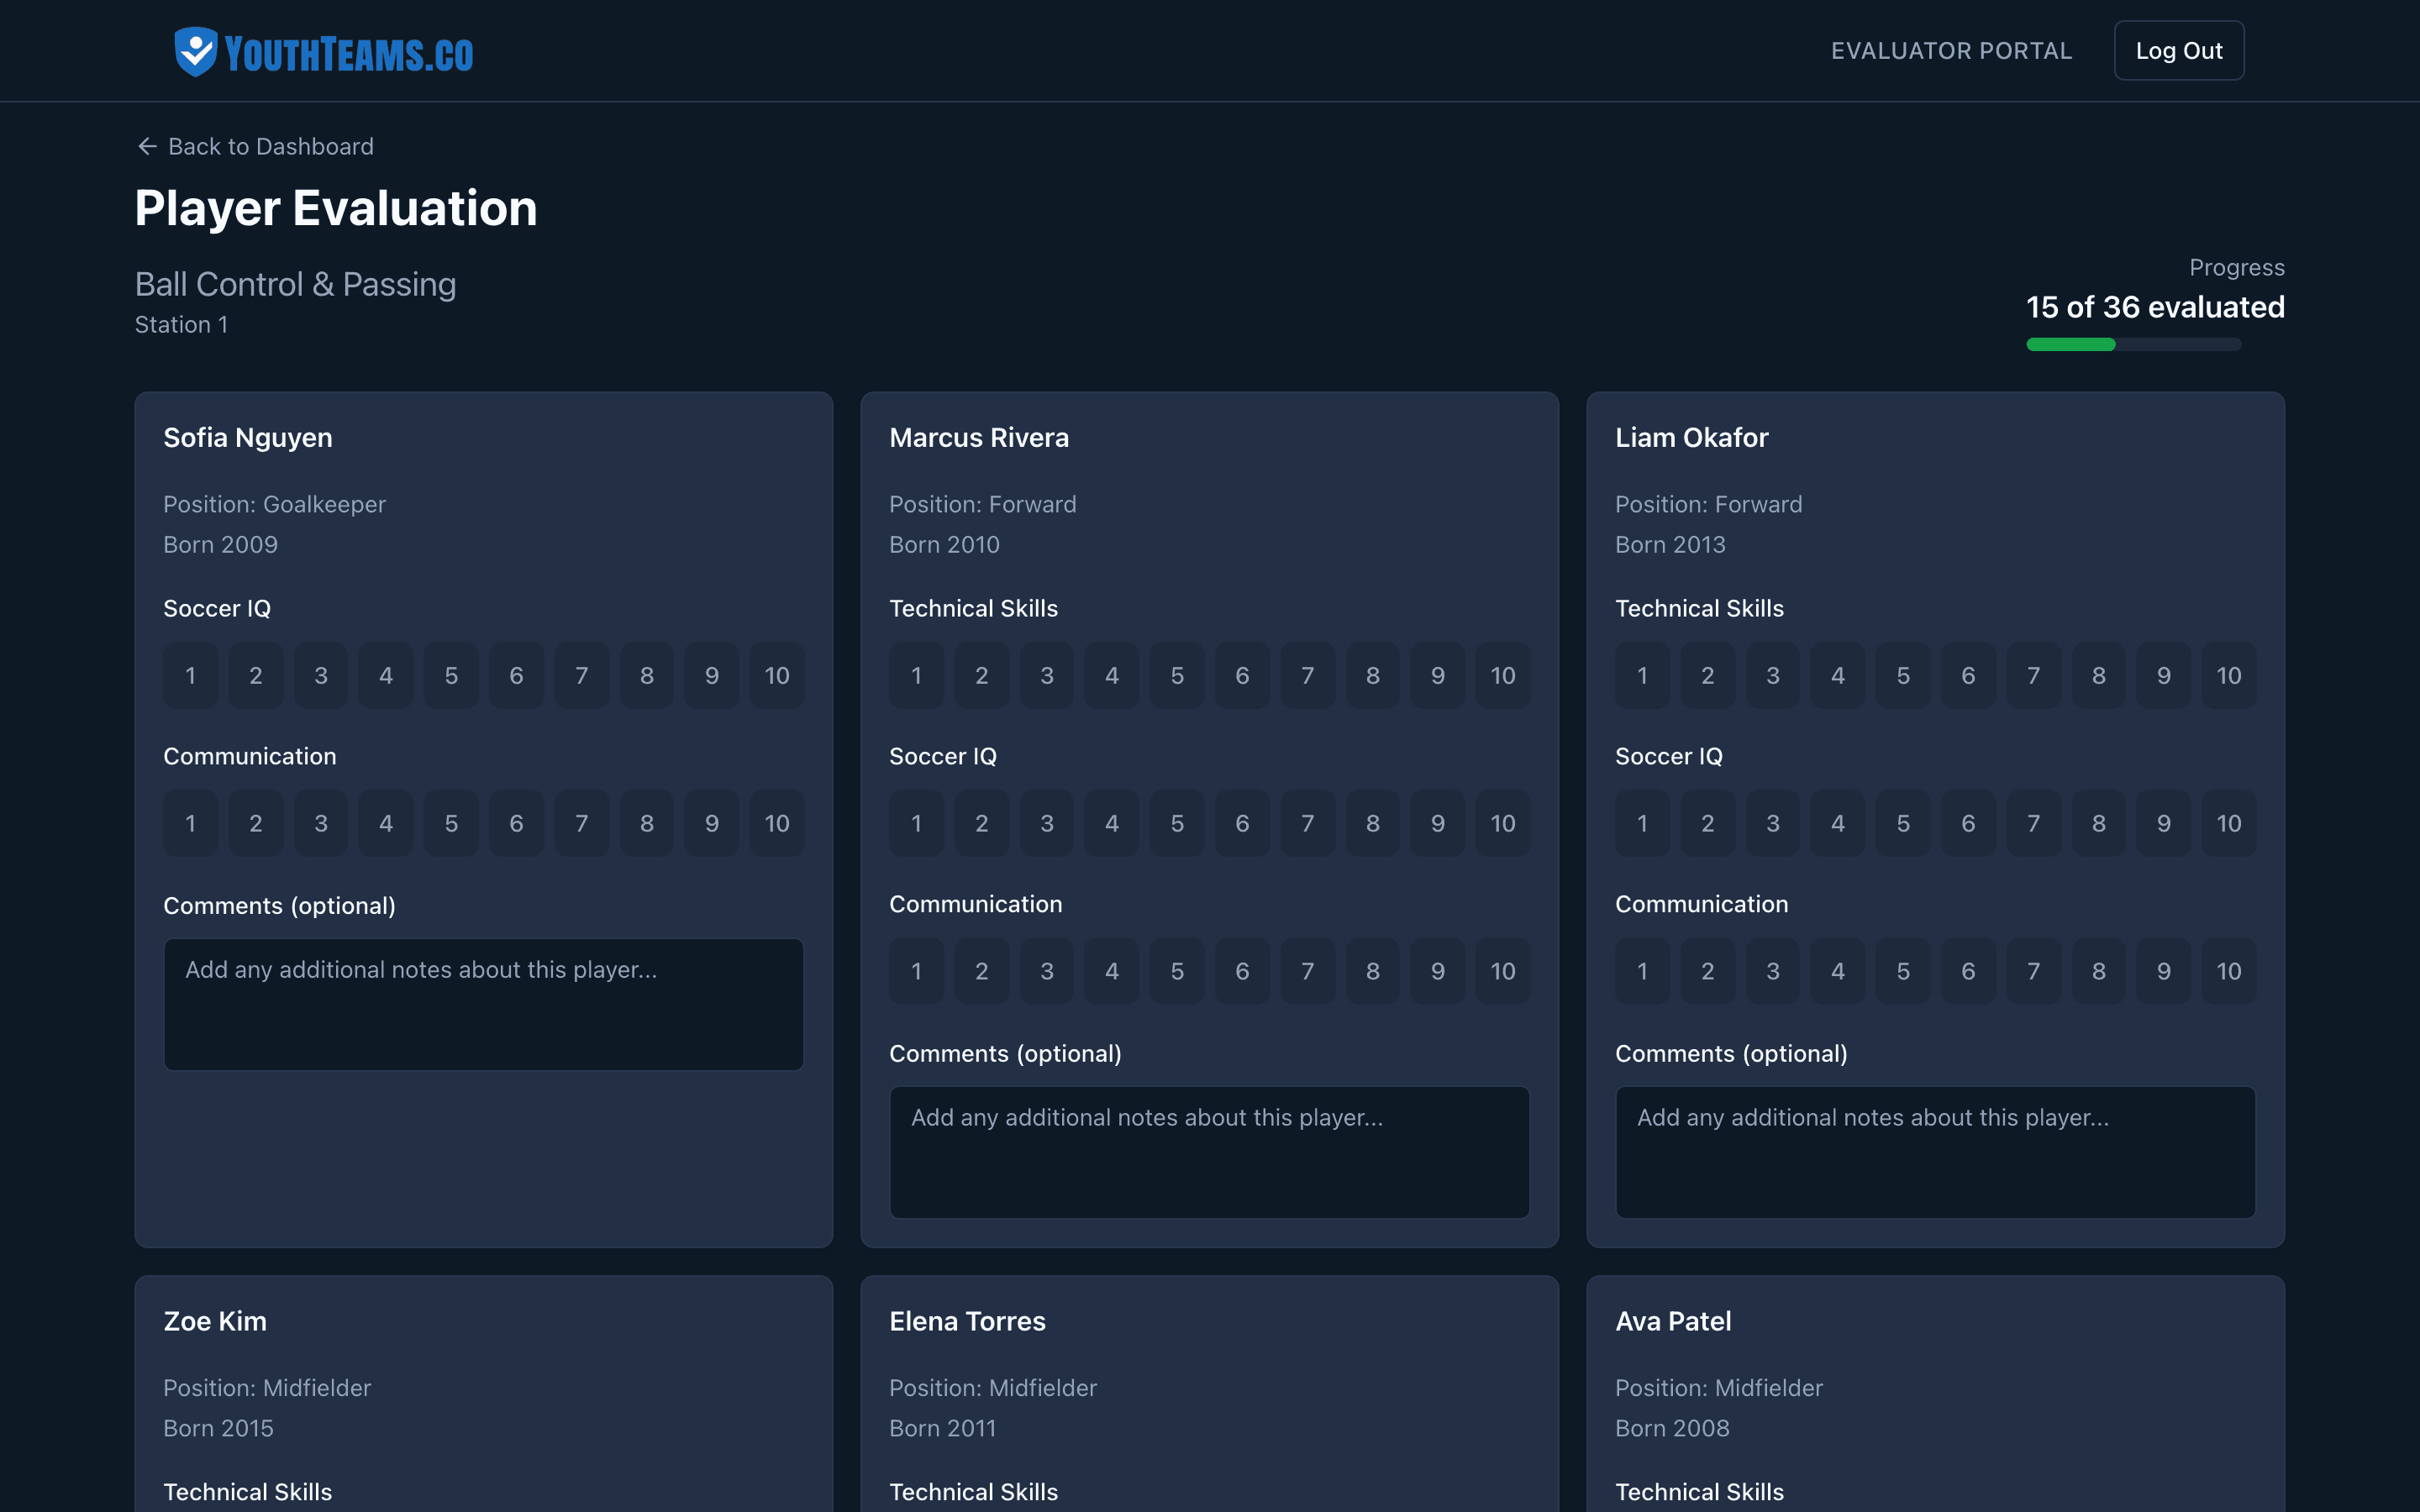This screenshot has width=2420, height=1512.
Task: Click Liam Okafor's additional notes box
Action: pos(1935,1152)
